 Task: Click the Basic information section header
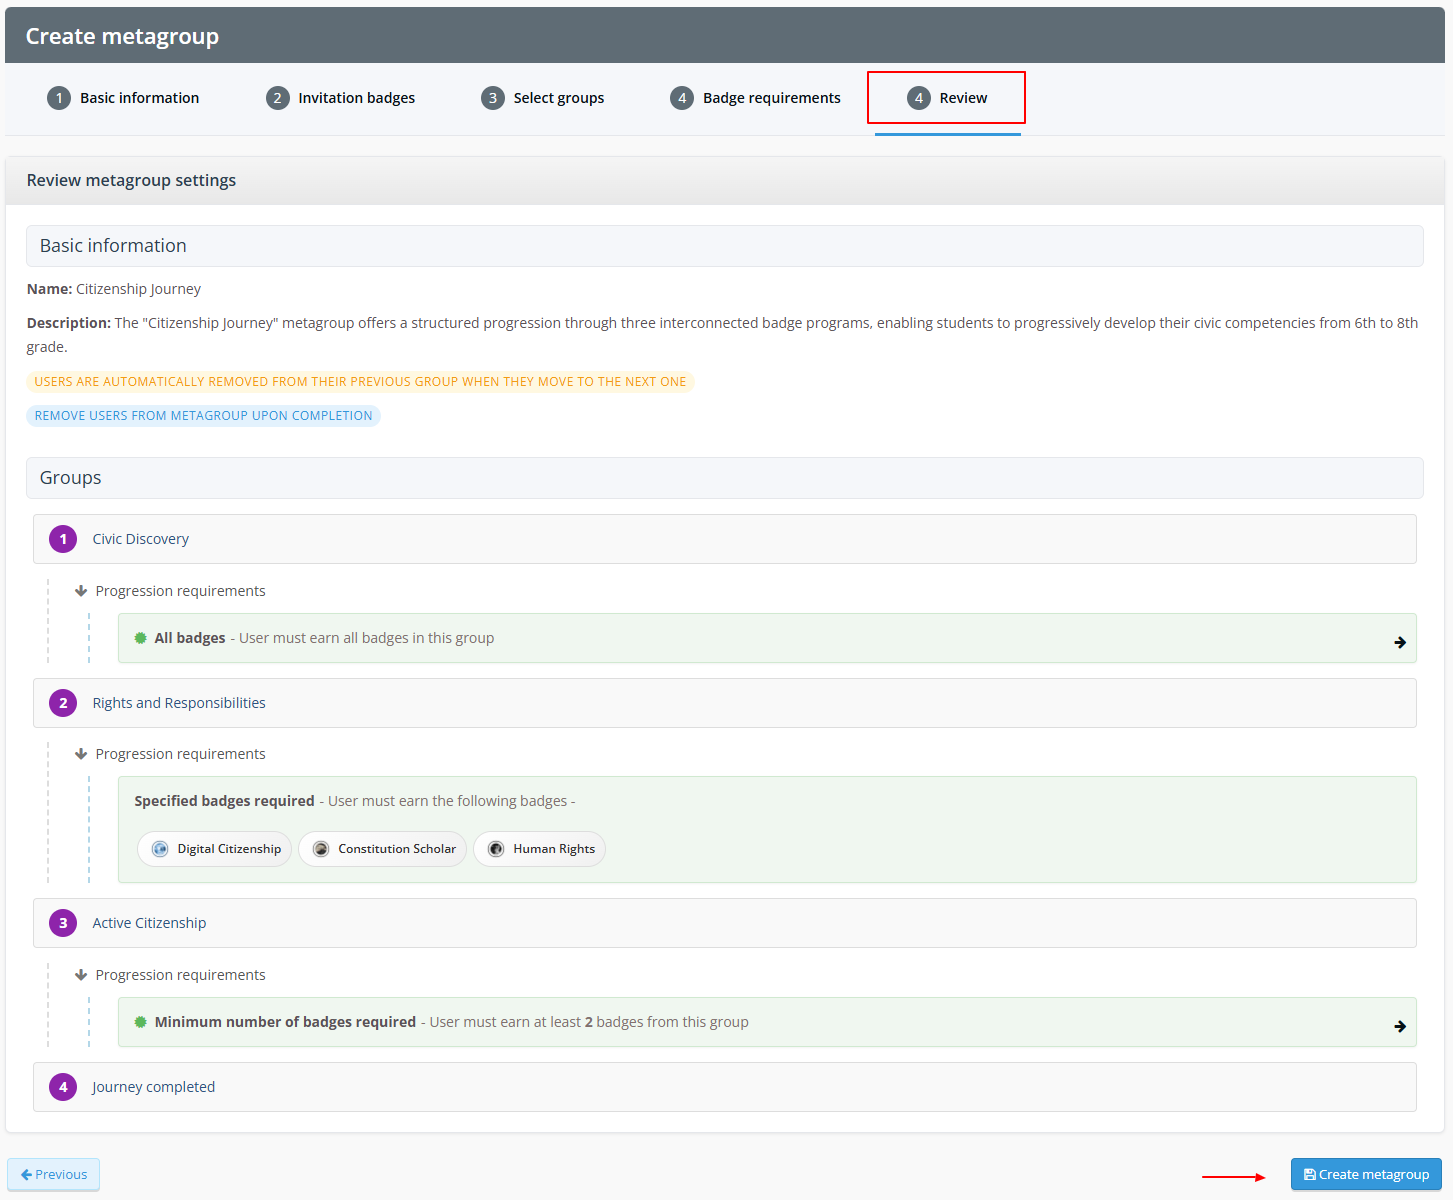coord(725,246)
